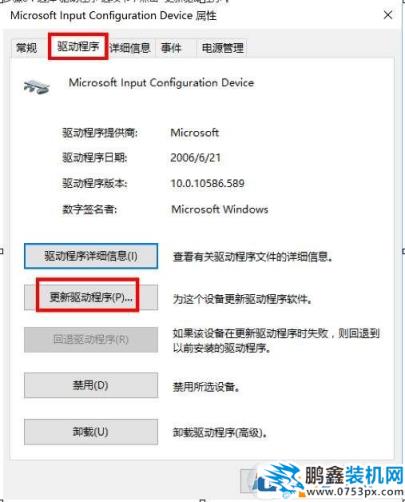Click the 卸载(U) button
Image resolution: width=405 pixels, height=502 pixels.
pos(91,432)
